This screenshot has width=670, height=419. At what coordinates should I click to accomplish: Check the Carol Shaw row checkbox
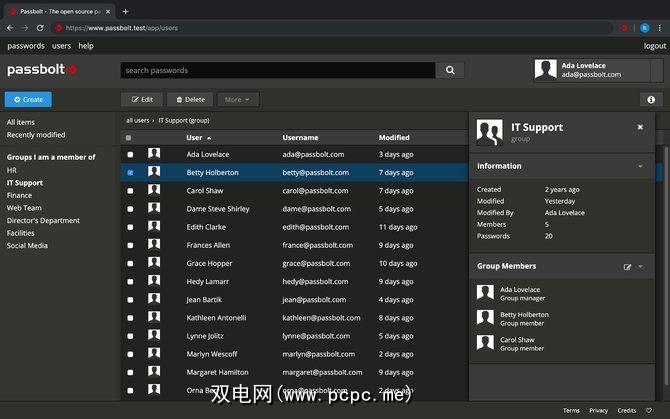click(x=130, y=191)
